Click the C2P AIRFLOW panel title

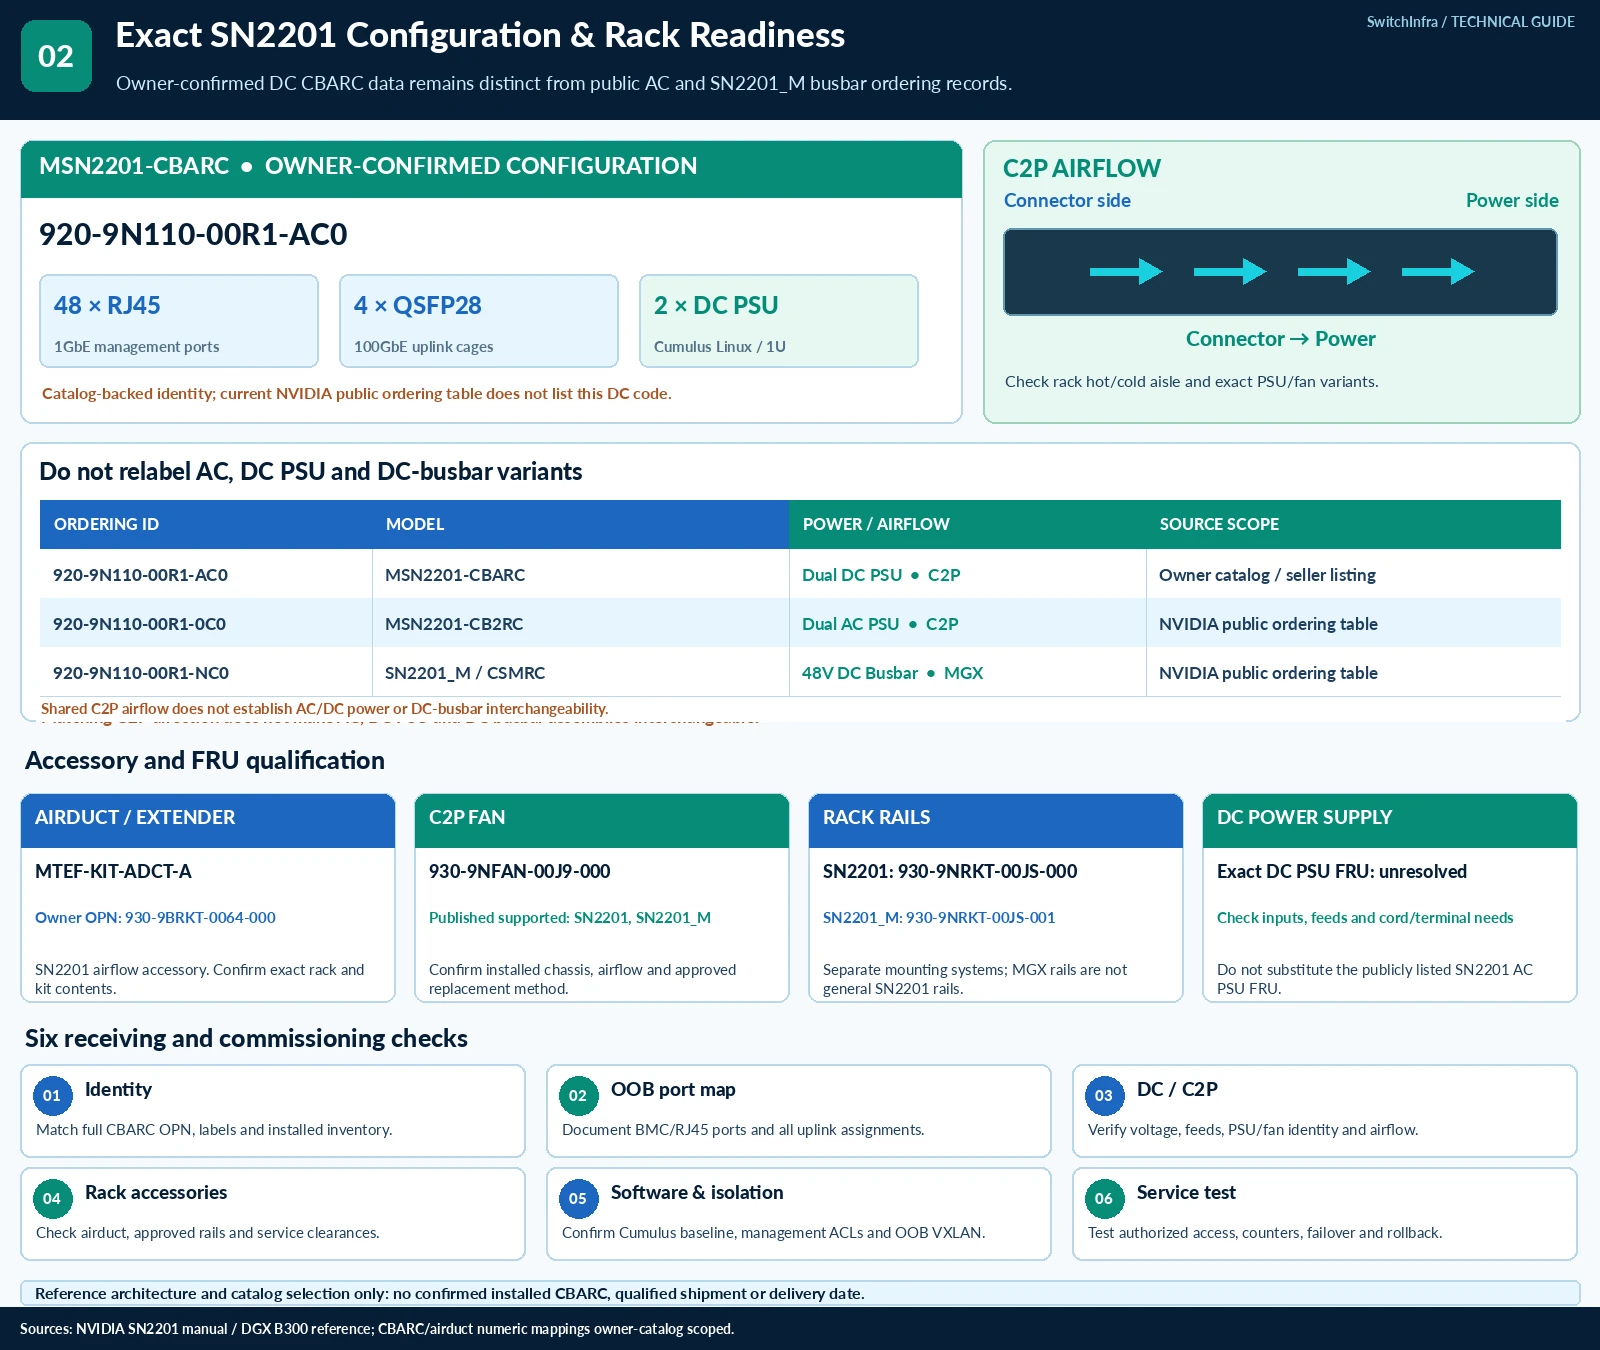point(1082,168)
